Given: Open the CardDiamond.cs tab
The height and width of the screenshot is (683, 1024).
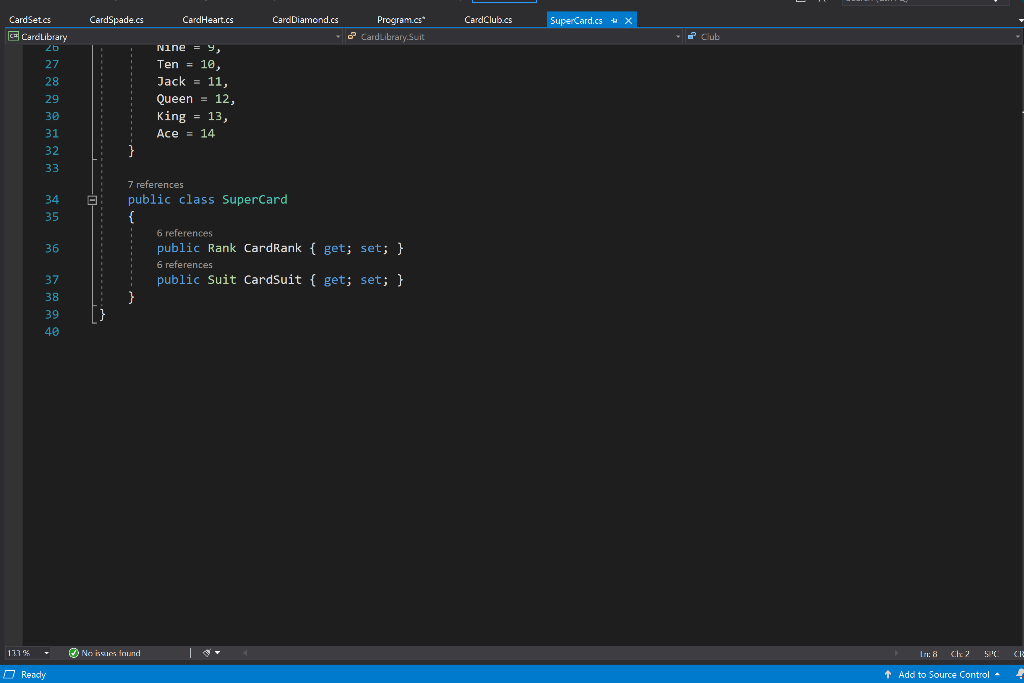Looking at the screenshot, I should click(x=305, y=20).
